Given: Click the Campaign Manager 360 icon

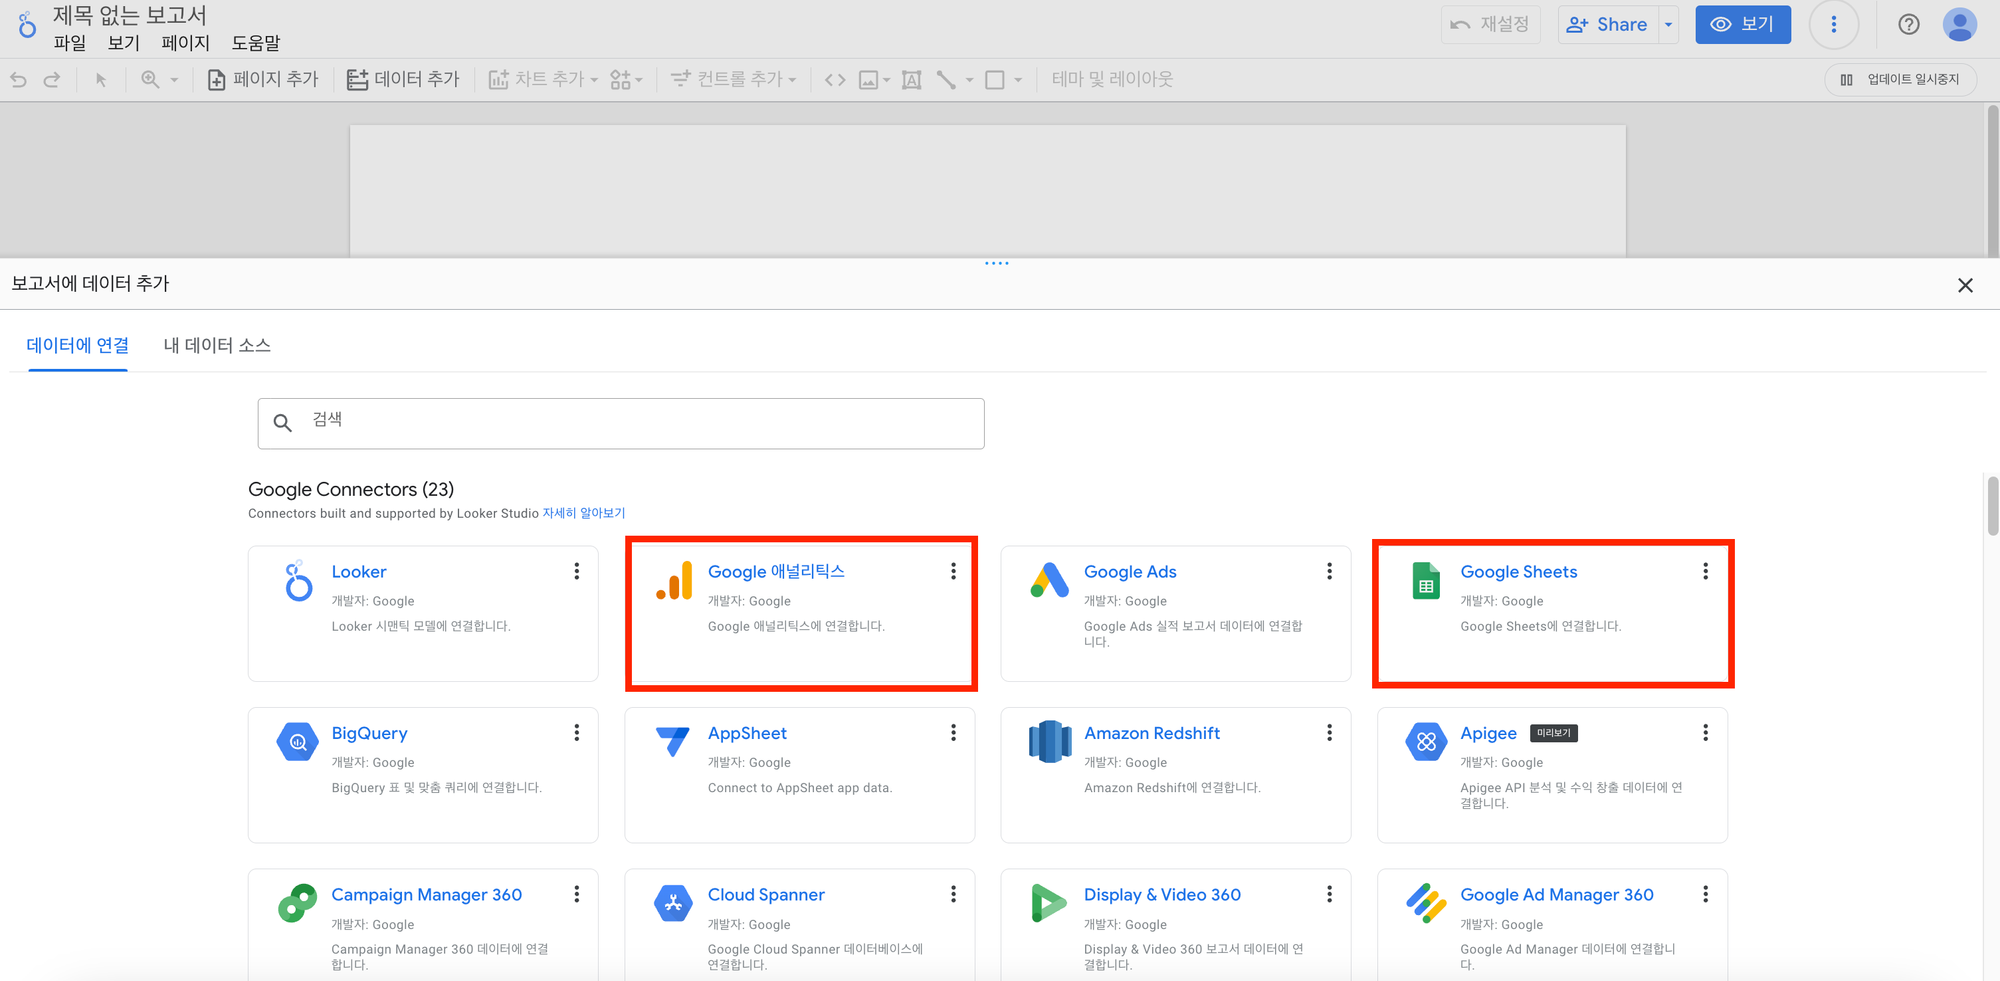Looking at the screenshot, I should (297, 903).
